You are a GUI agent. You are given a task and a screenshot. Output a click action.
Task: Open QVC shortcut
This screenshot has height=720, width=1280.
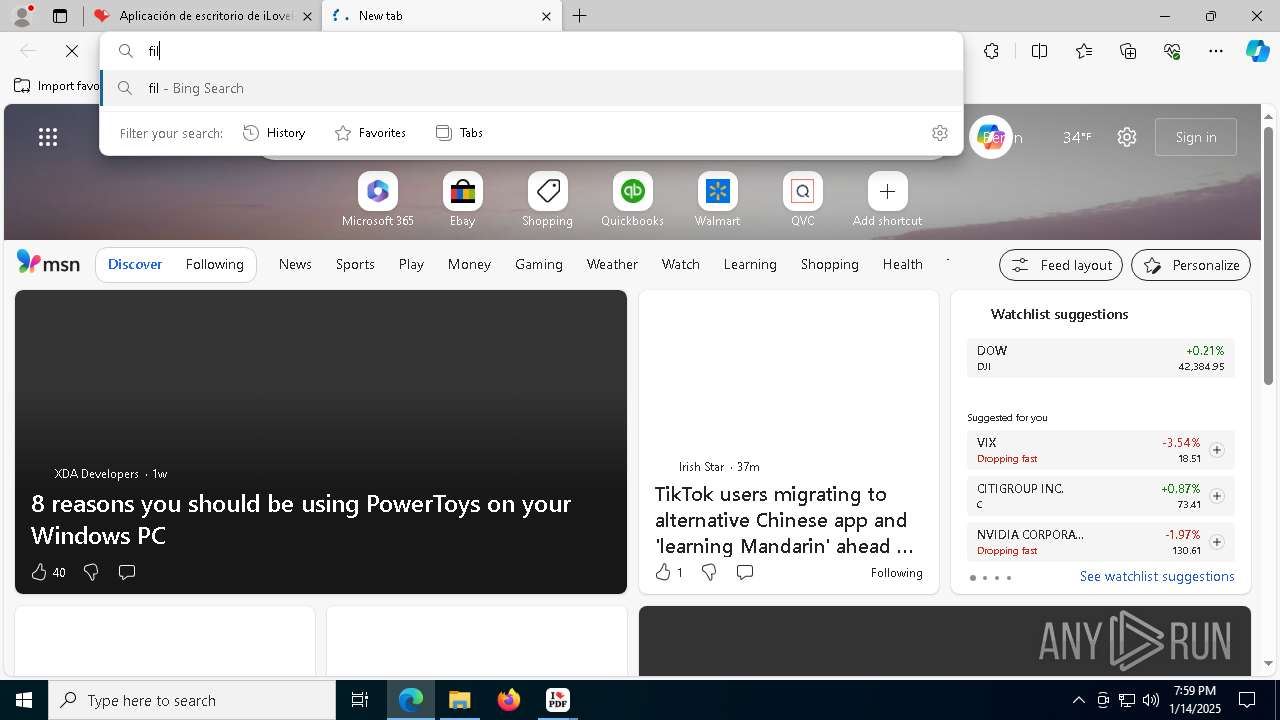803,200
